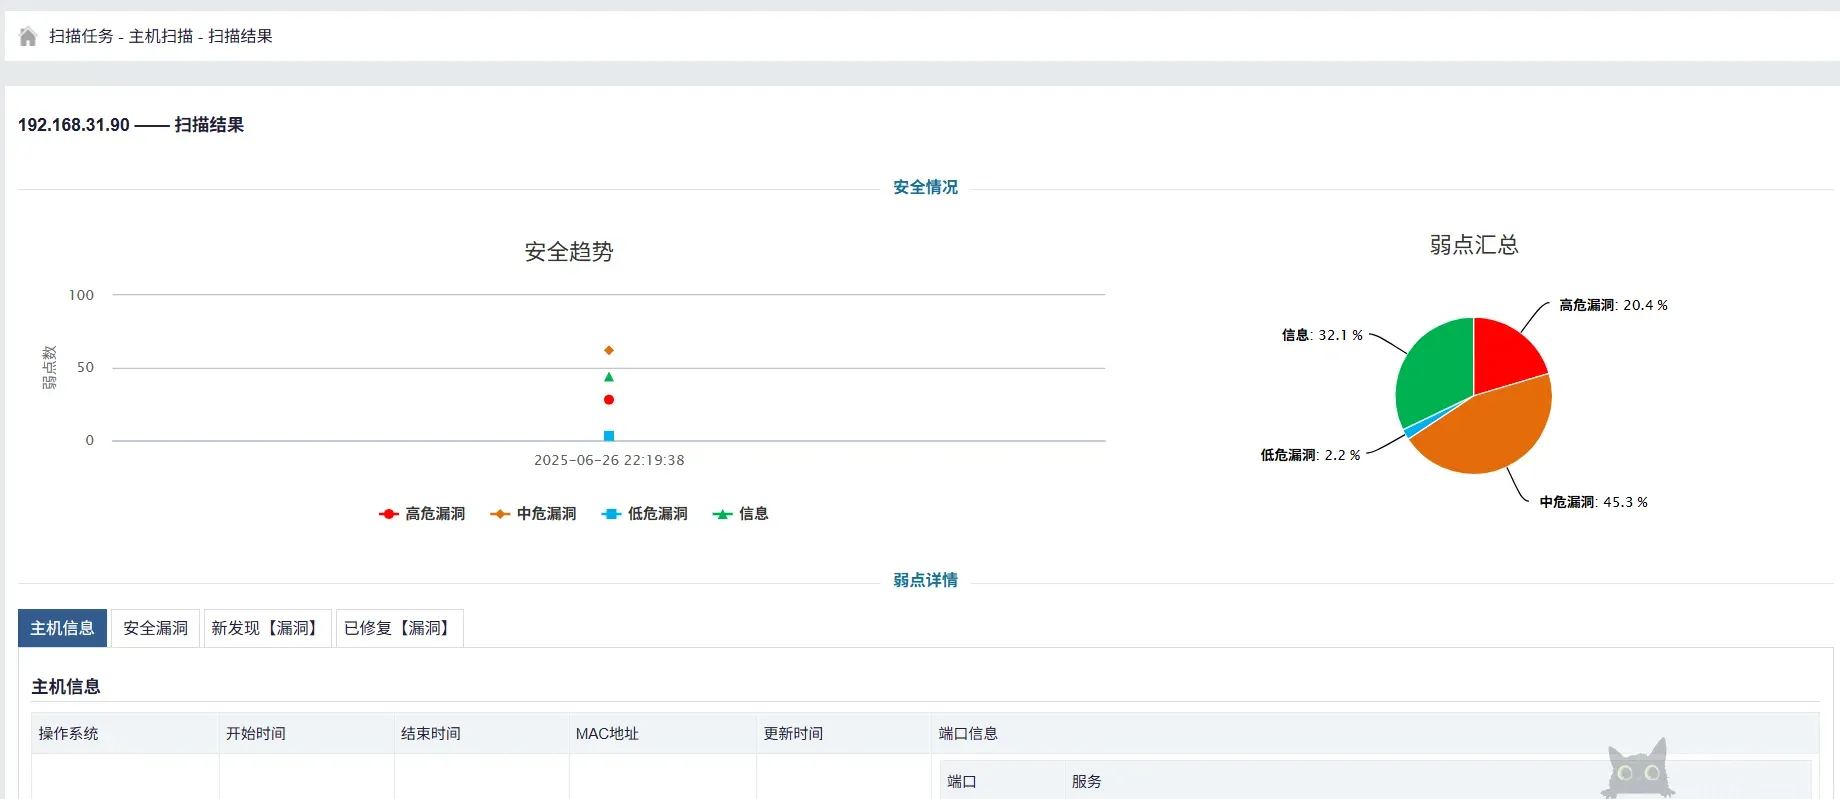Click the 安全趋势 chart title
1840x799 pixels.
pyautogui.click(x=569, y=251)
